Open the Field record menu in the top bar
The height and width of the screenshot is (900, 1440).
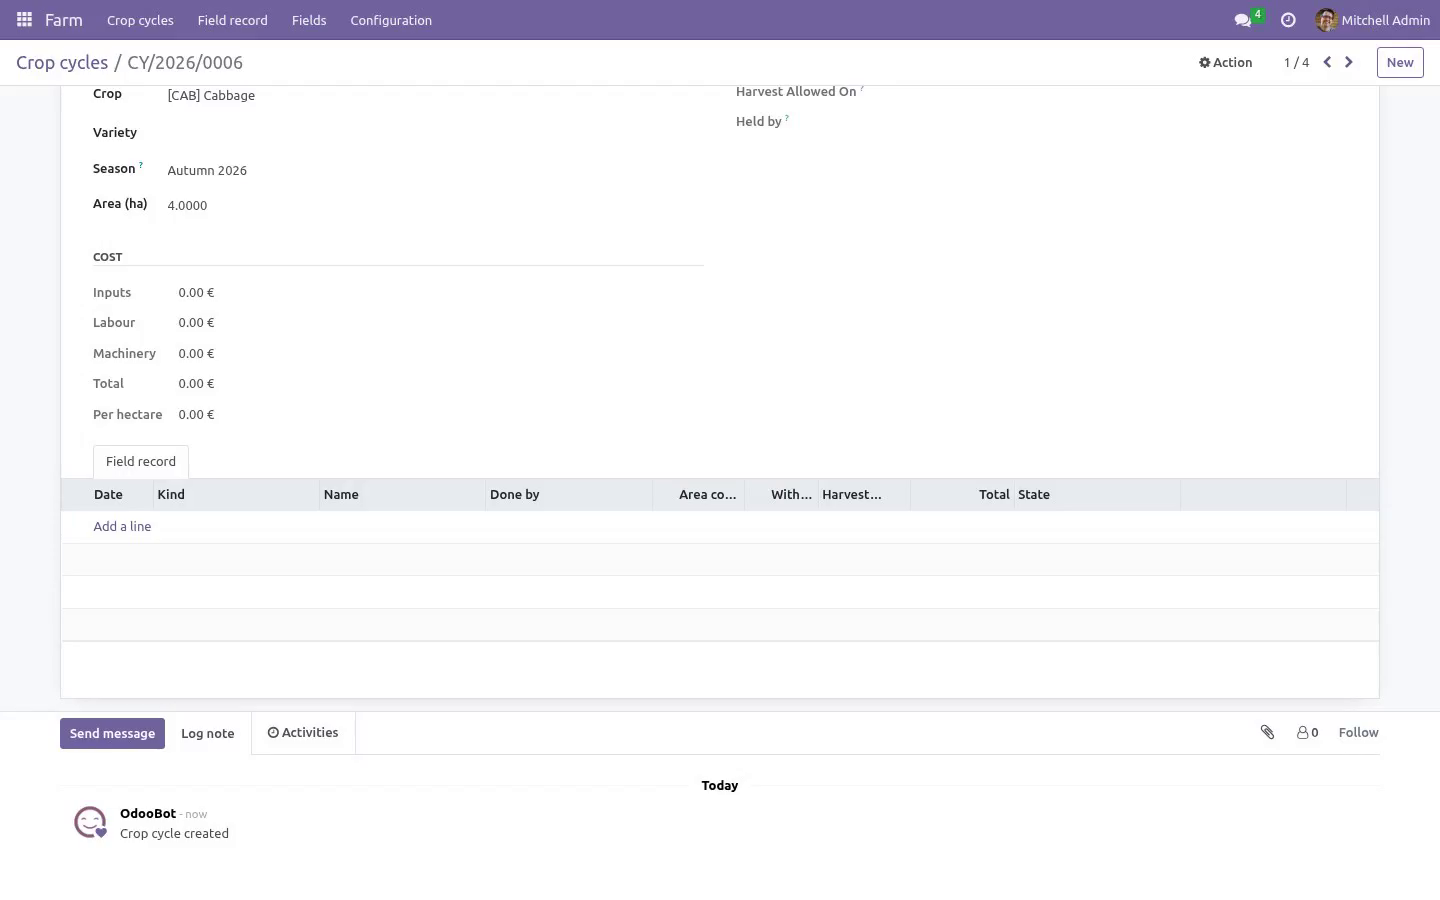(x=233, y=20)
